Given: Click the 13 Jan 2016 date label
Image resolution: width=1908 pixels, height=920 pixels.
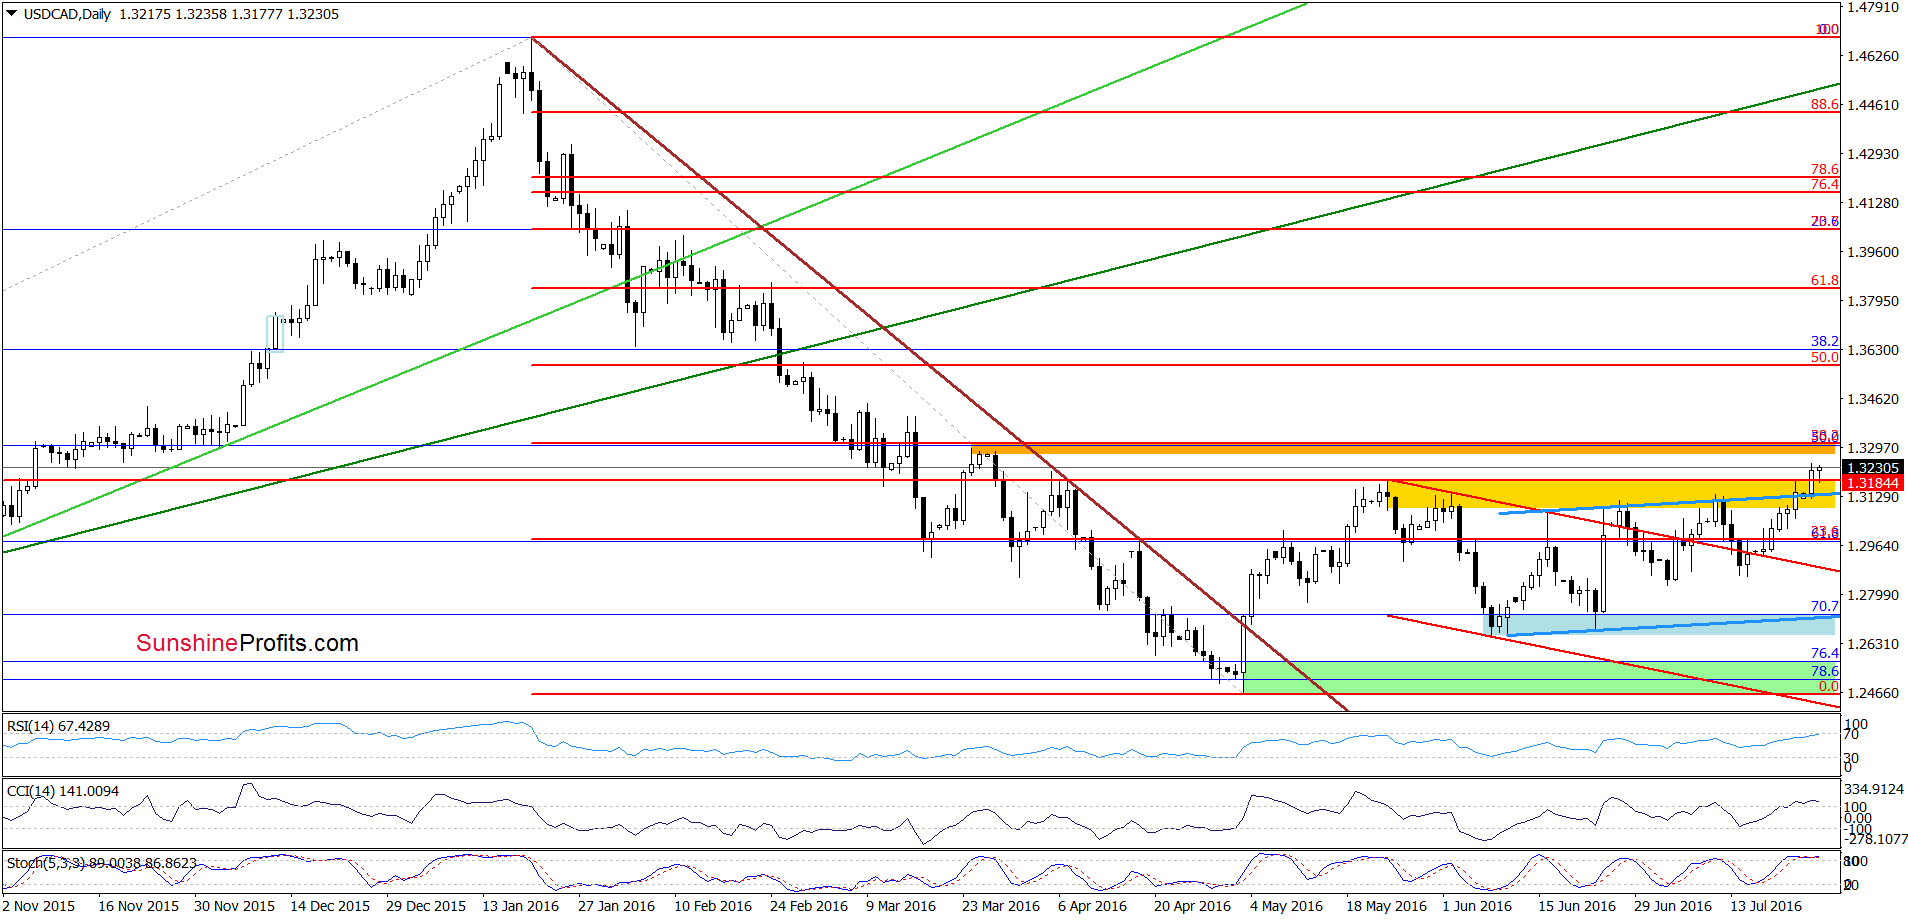Looking at the screenshot, I should click(521, 906).
